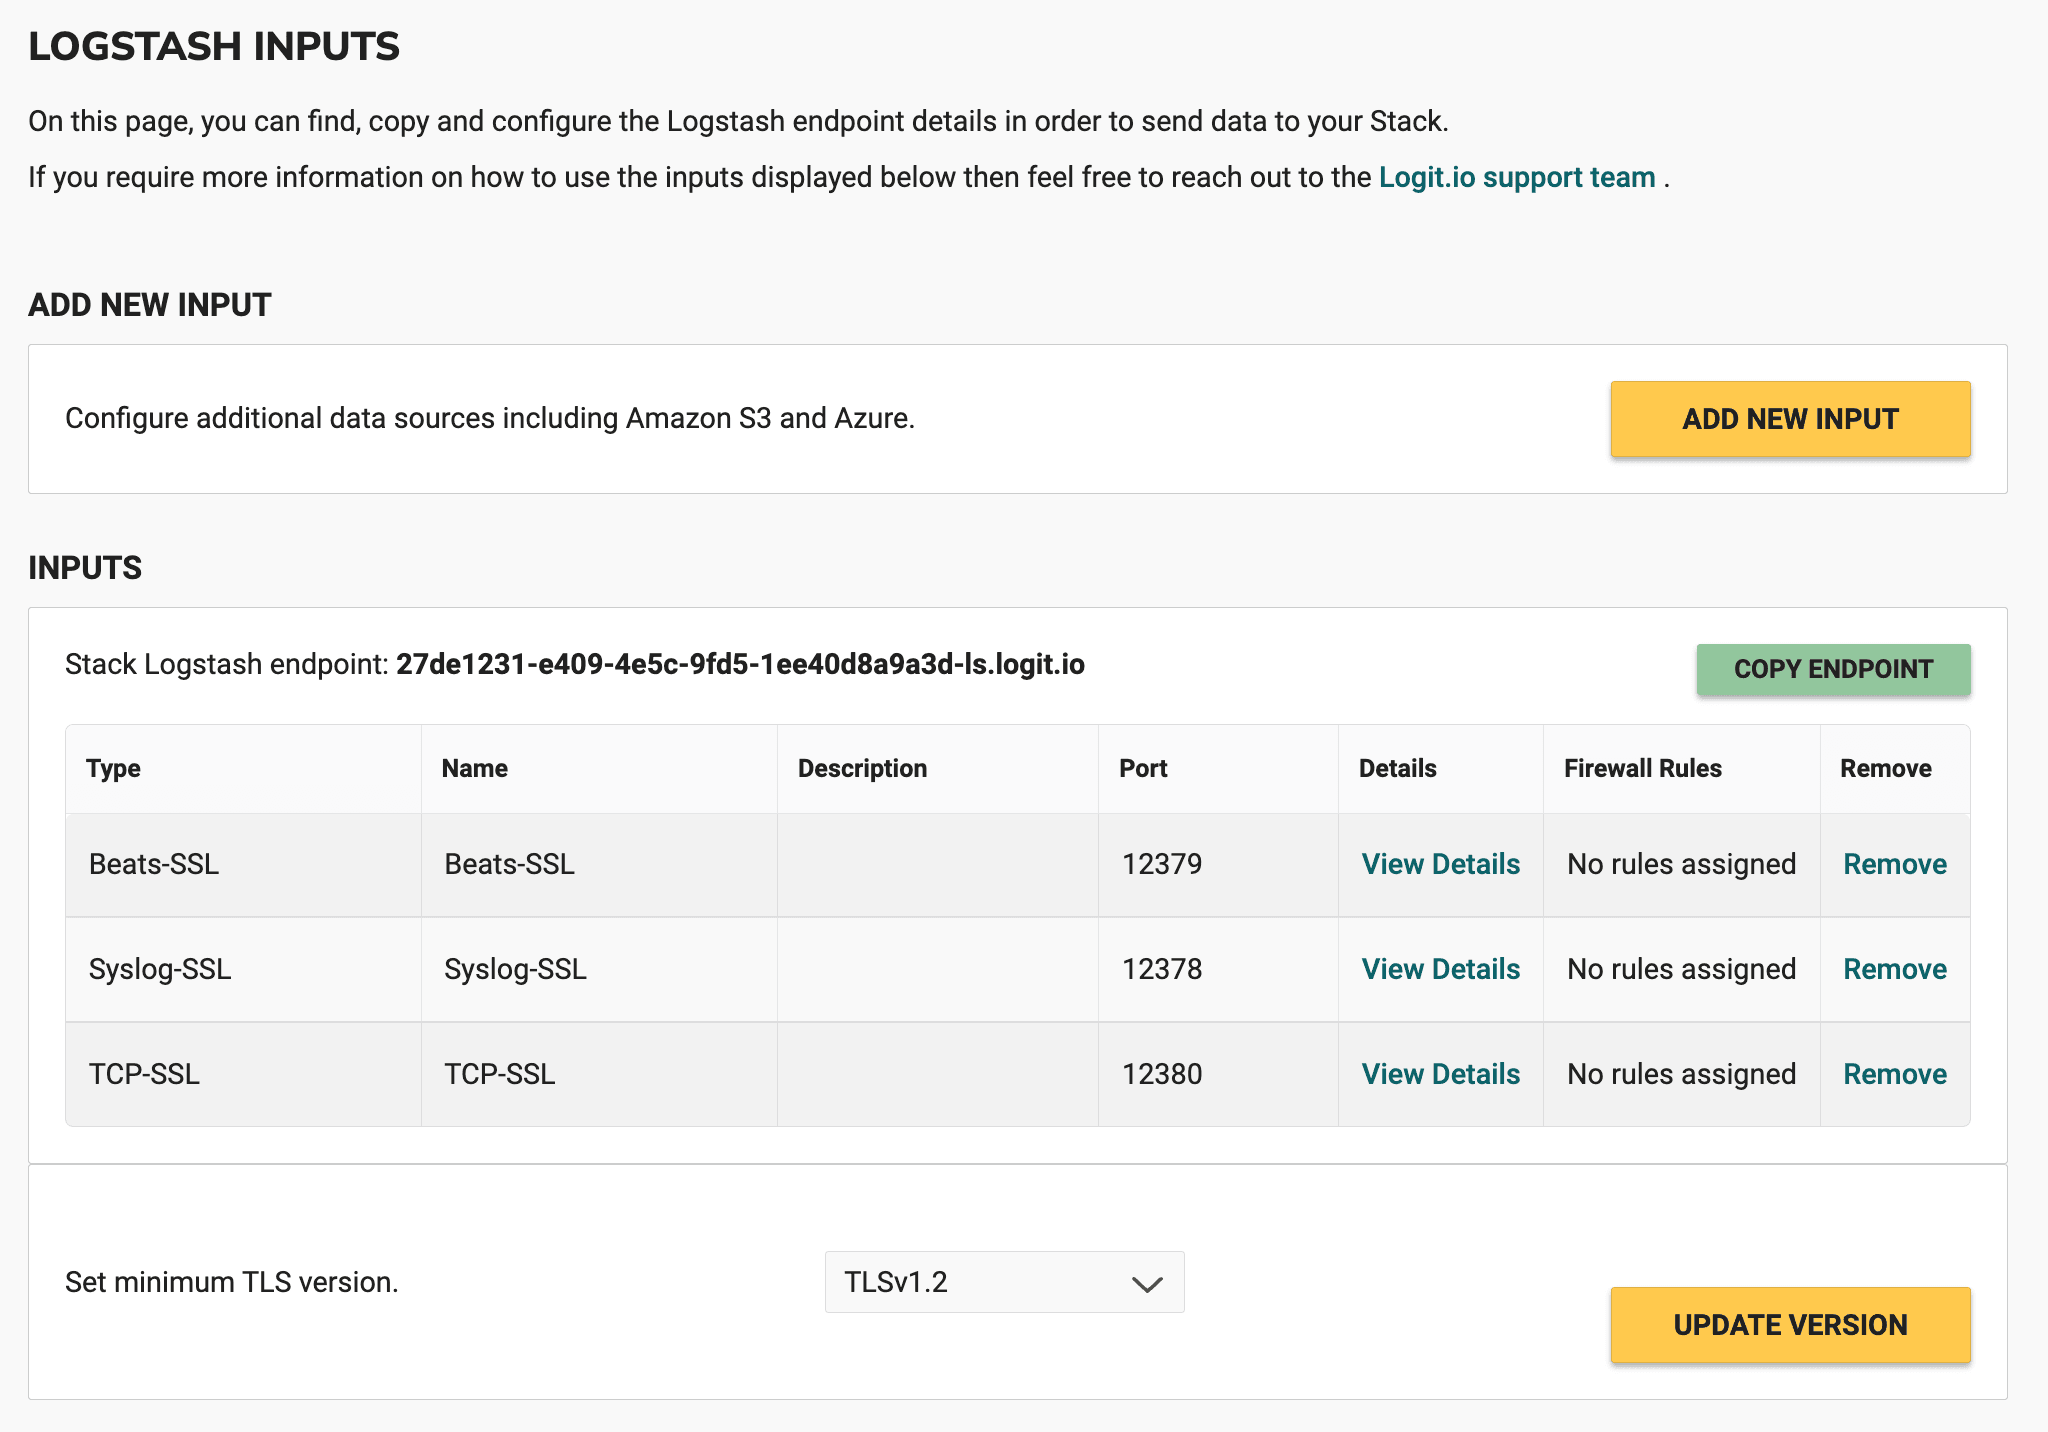2048x1432 pixels.
Task: Remove the Beats-SSL input
Action: click(x=1894, y=864)
